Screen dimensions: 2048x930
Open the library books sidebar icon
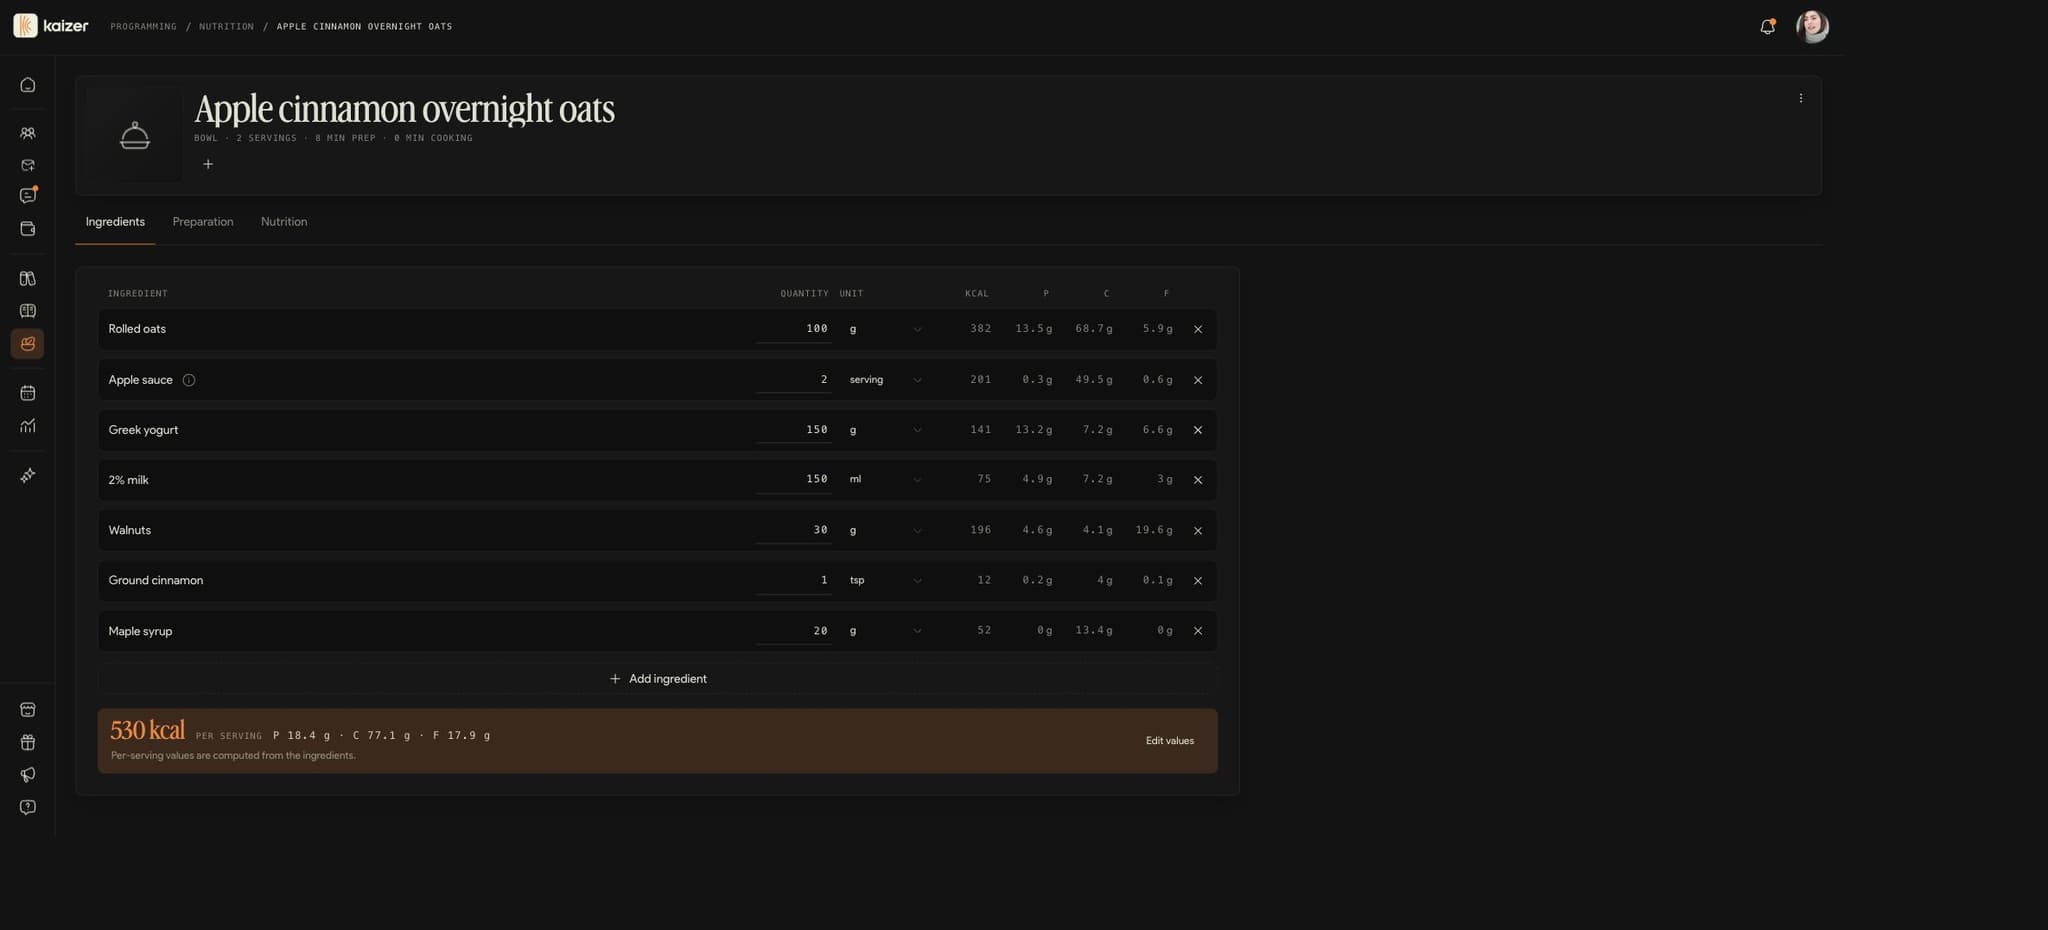coord(28,279)
